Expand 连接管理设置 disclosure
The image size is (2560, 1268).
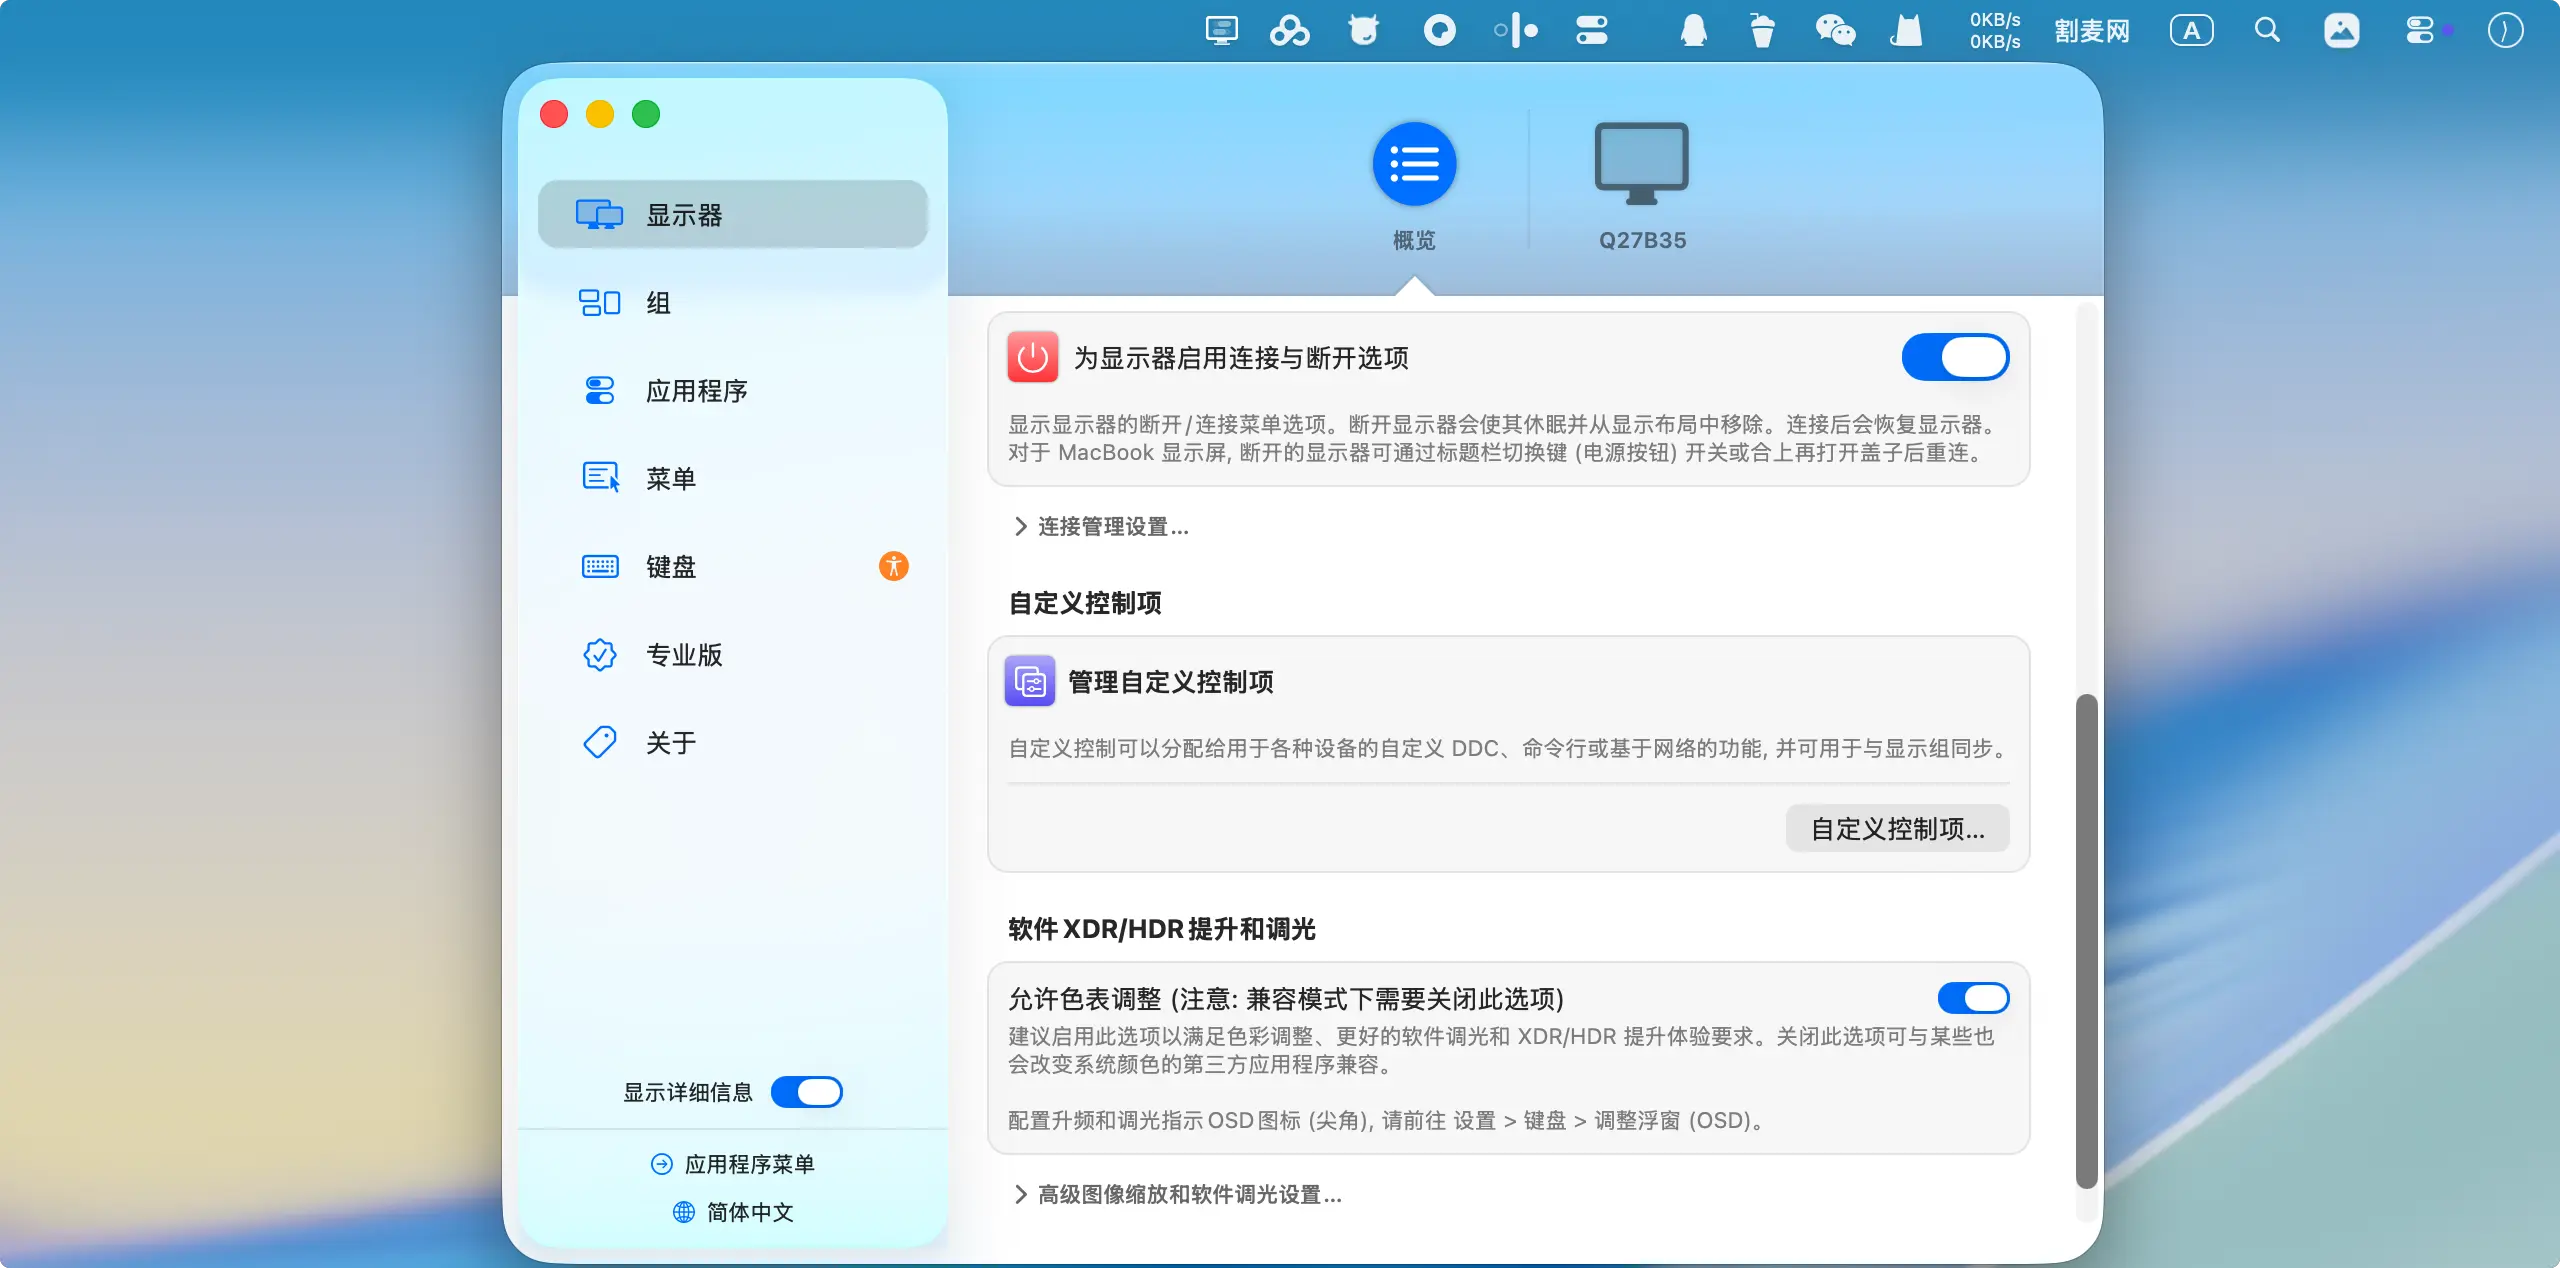pos(1102,526)
